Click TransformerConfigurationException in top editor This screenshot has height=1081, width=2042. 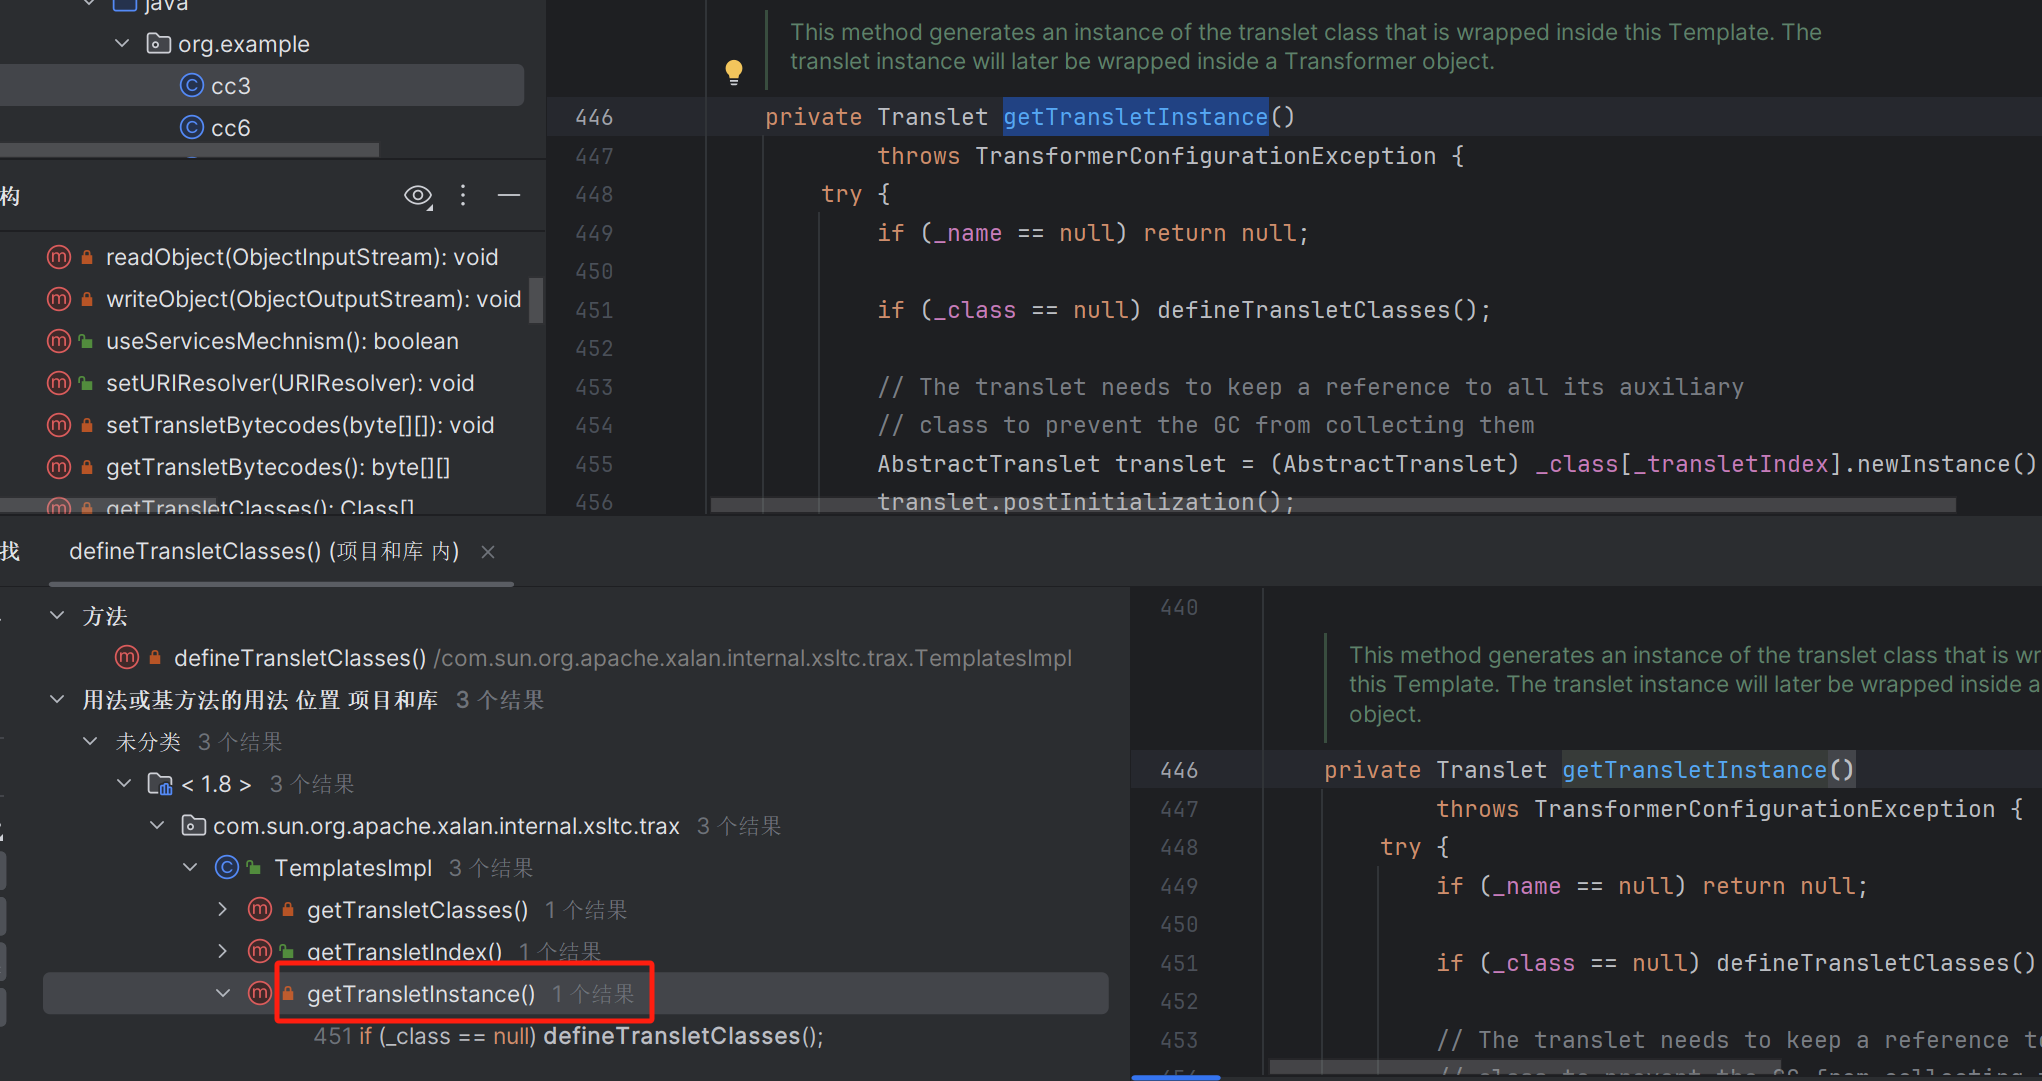[1206, 156]
